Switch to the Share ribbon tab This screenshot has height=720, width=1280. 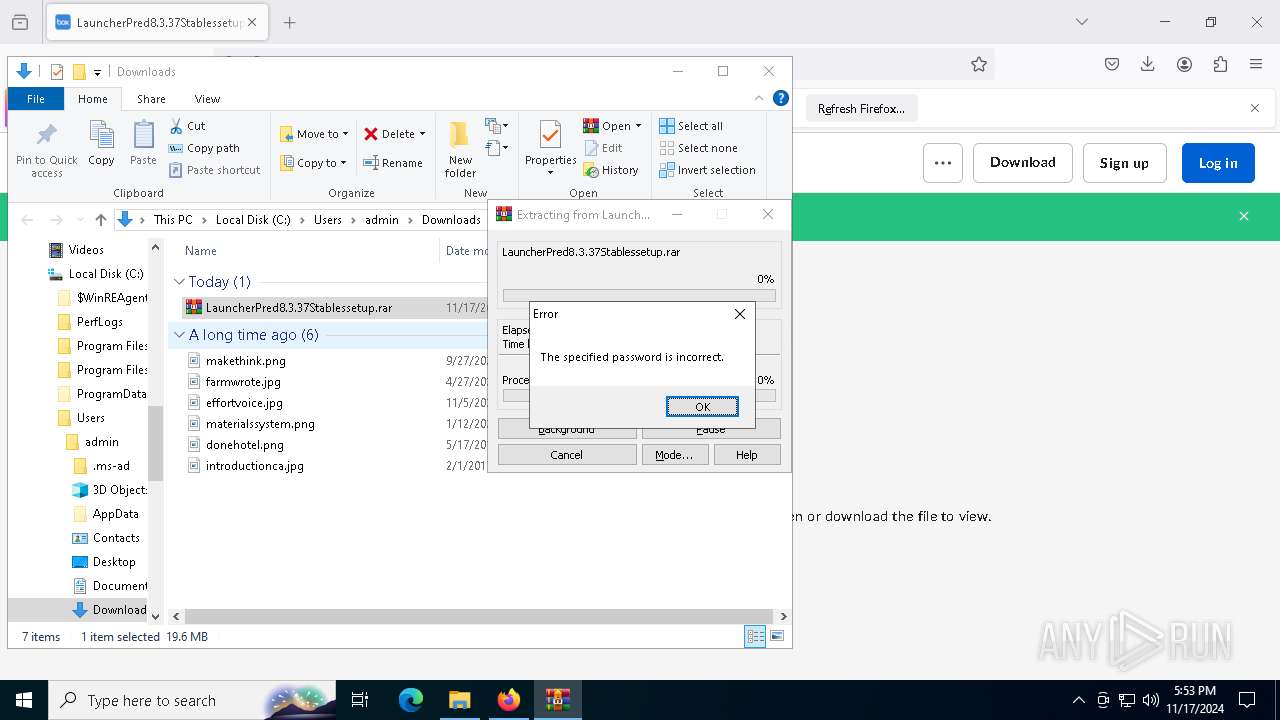pyautogui.click(x=151, y=99)
